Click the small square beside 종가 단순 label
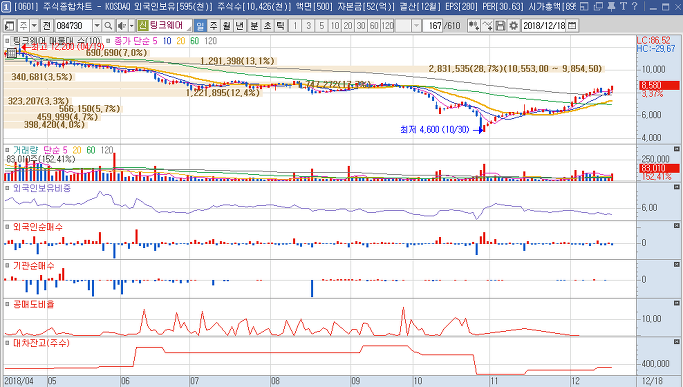Screen dimensions: 683x387 tap(108, 41)
